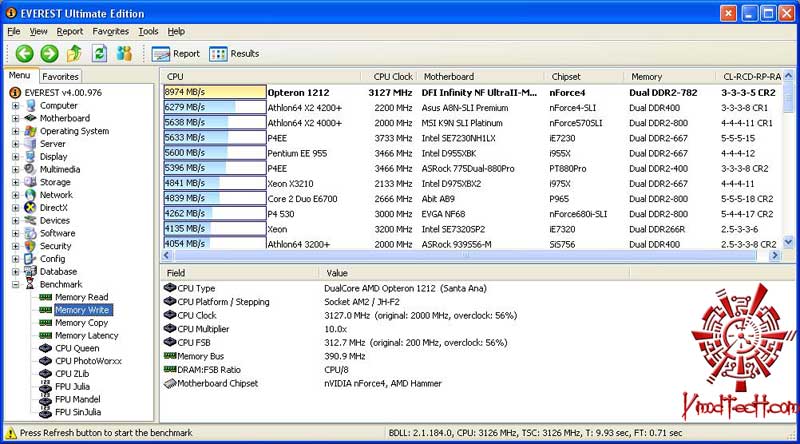
Task: Open the Tools menu
Action: click(x=148, y=31)
